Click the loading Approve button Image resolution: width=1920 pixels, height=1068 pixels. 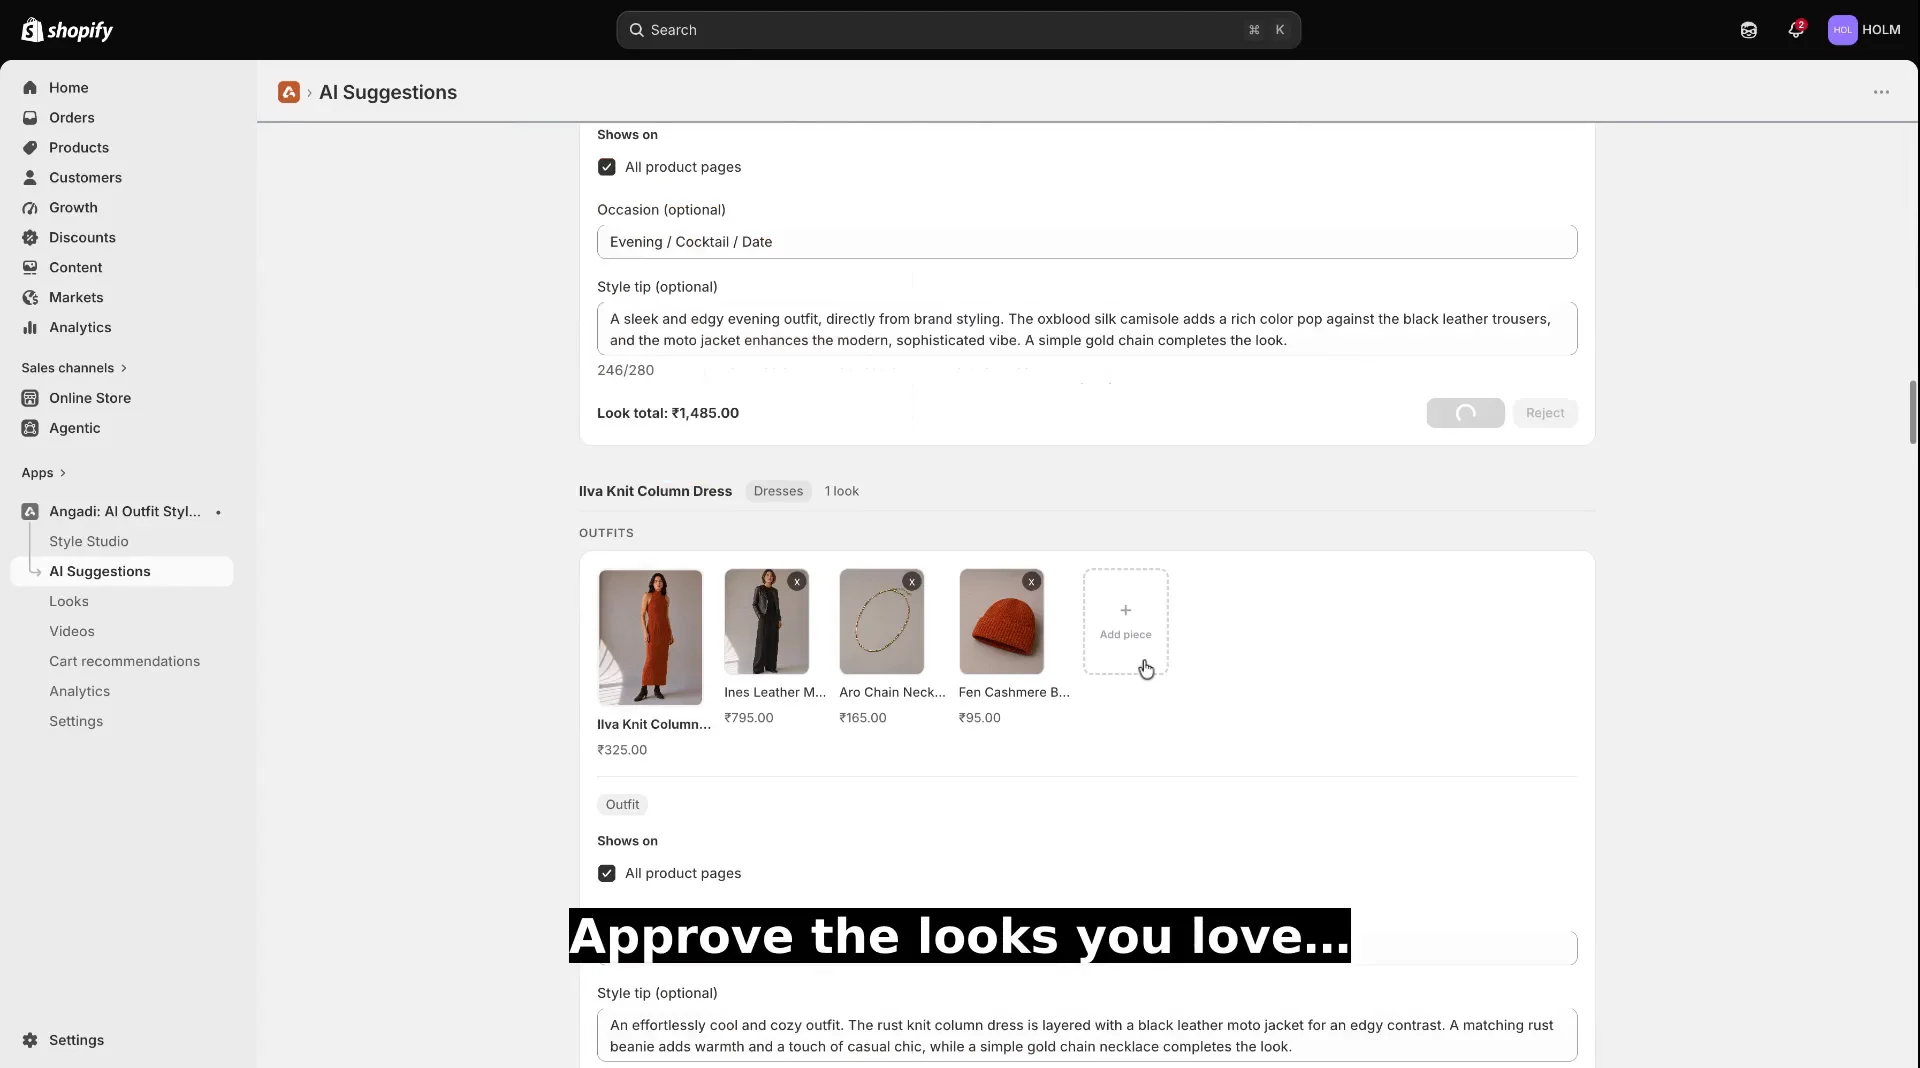pyautogui.click(x=1465, y=413)
